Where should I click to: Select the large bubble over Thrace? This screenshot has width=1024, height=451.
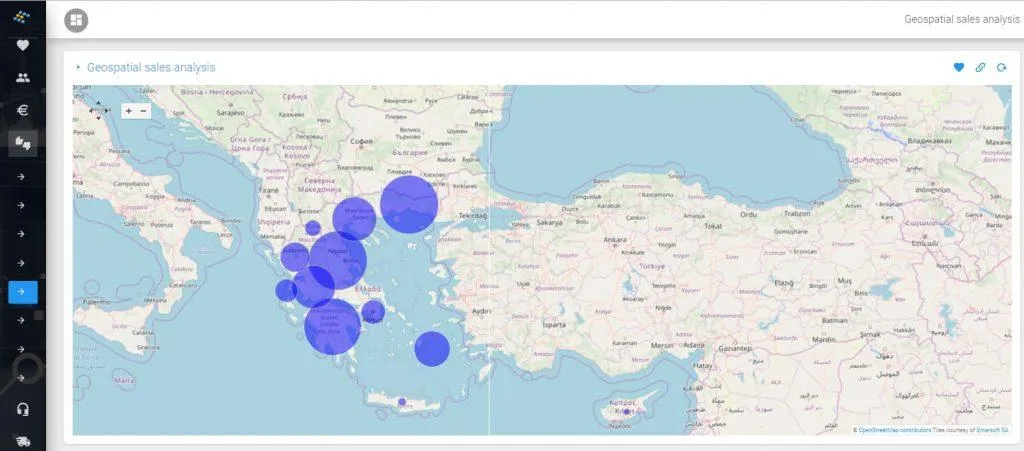409,204
